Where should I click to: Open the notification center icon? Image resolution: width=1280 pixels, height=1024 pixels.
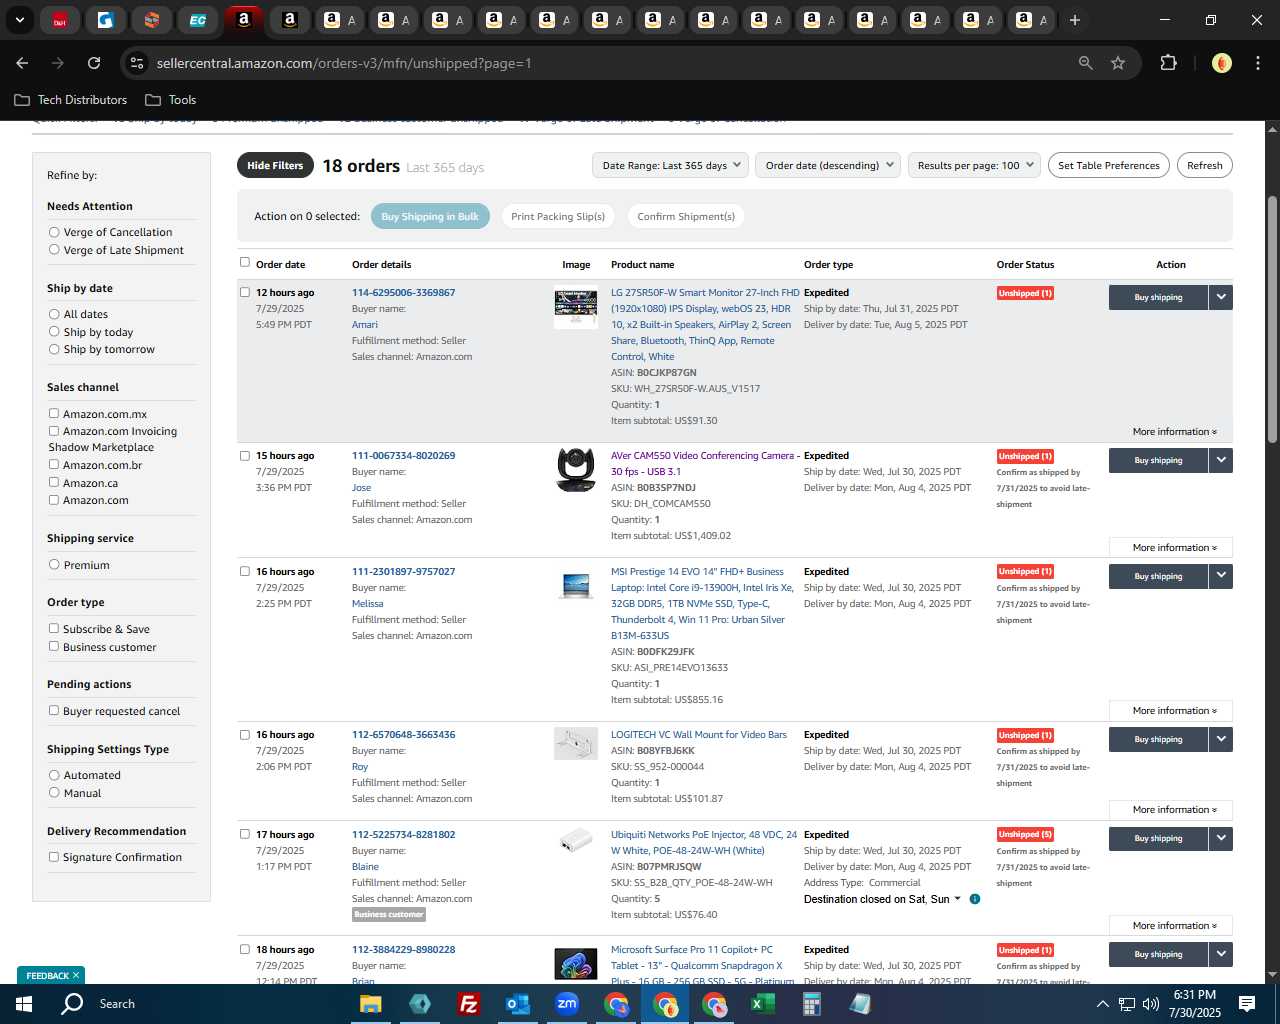pos(1247,1004)
